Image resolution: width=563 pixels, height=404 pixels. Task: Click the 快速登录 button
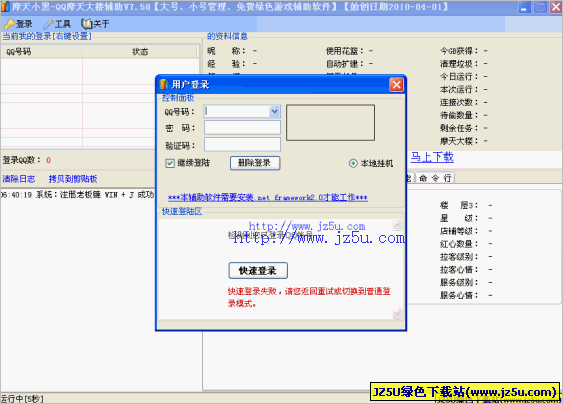[258, 270]
